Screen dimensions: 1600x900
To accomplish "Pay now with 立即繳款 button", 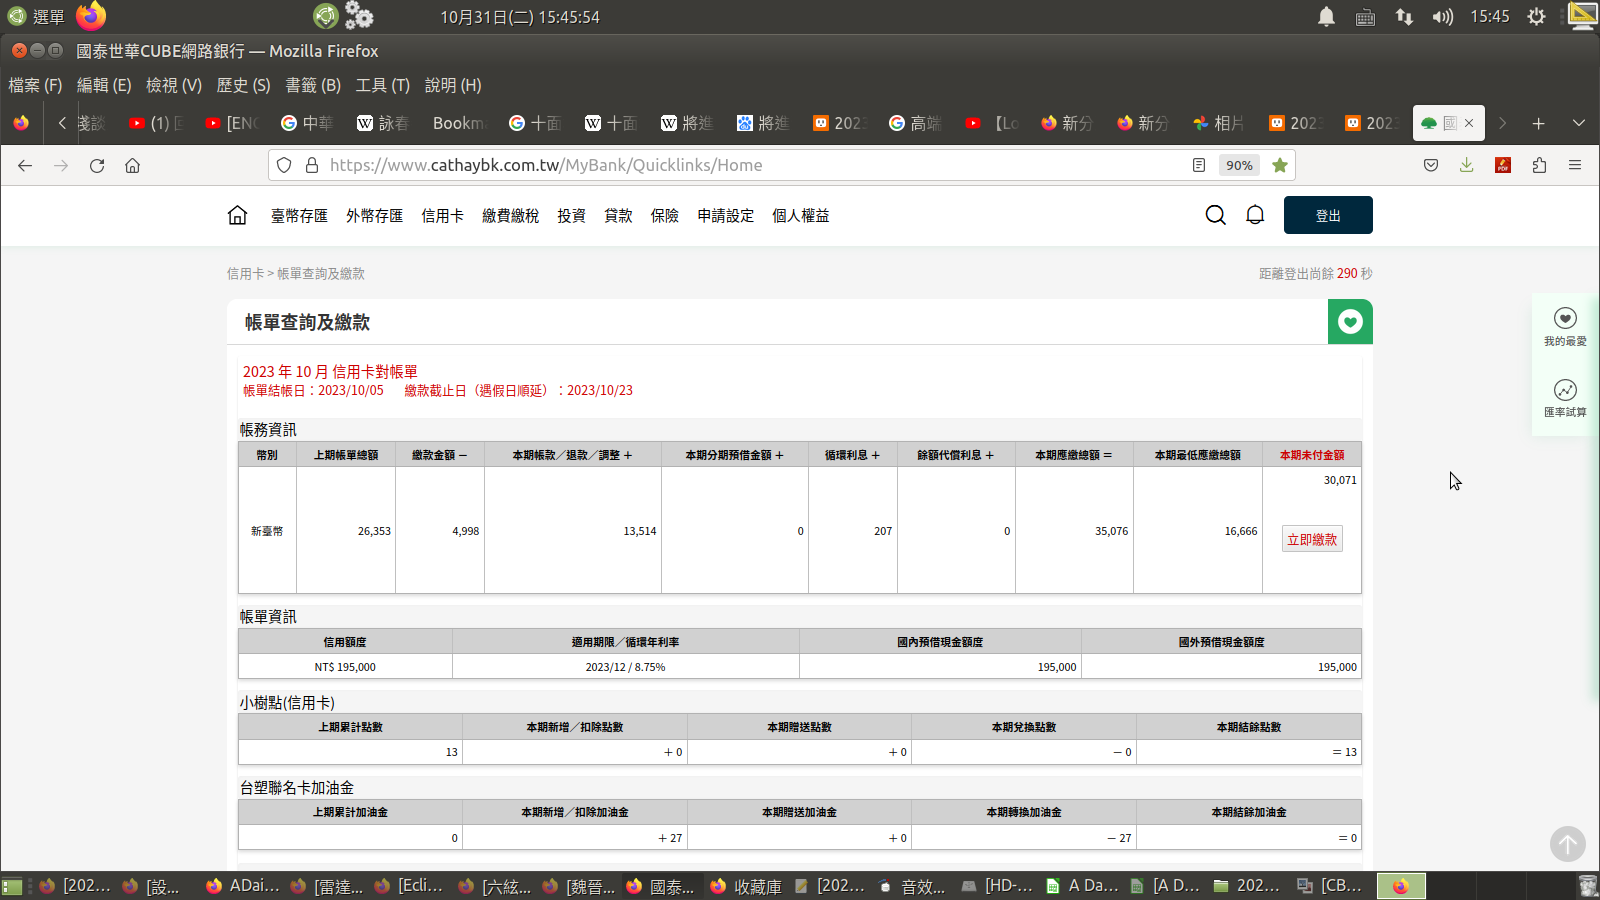I will click(1312, 539).
